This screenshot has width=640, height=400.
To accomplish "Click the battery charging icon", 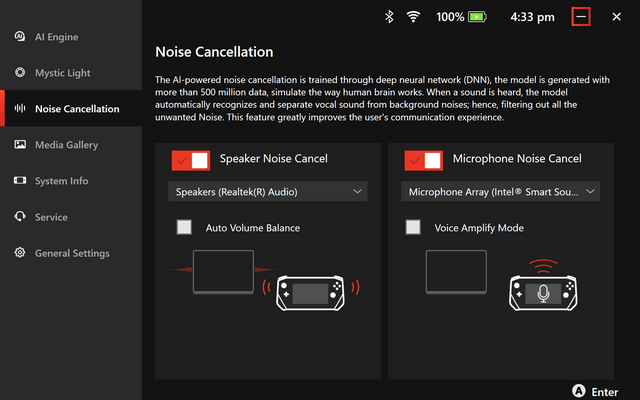I will pyautogui.click(x=477, y=17).
